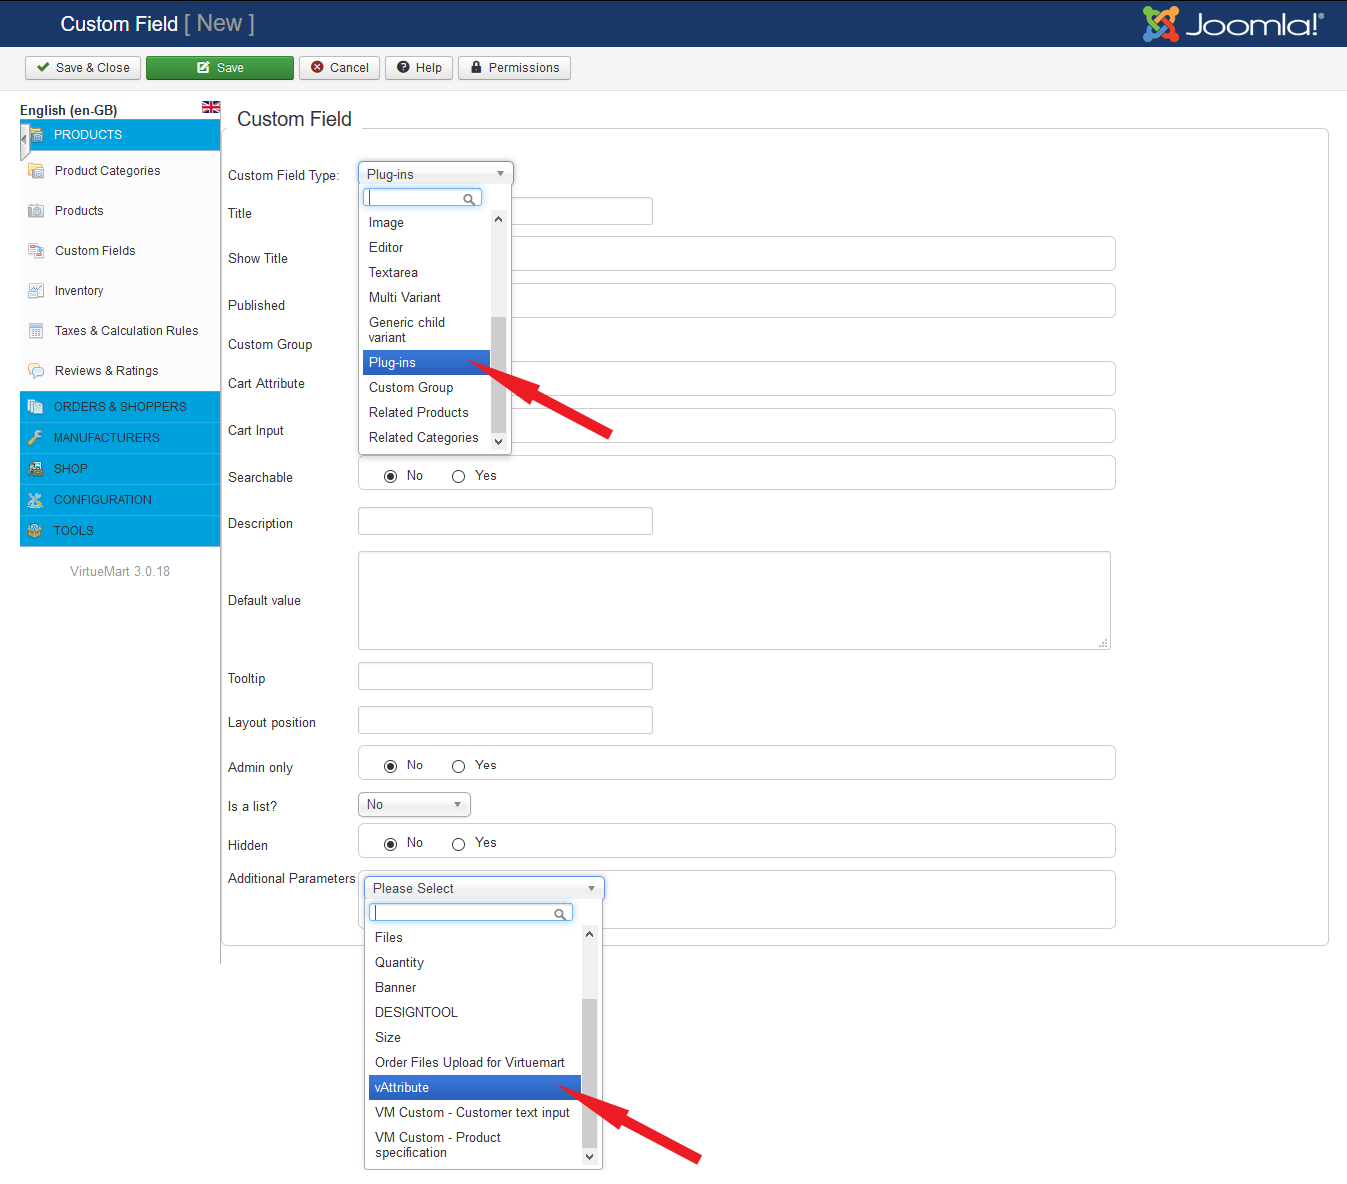Open the 'Is a list?' dropdown
The width and height of the screenshot is (1347, 1184).
(x=414, y=805)
